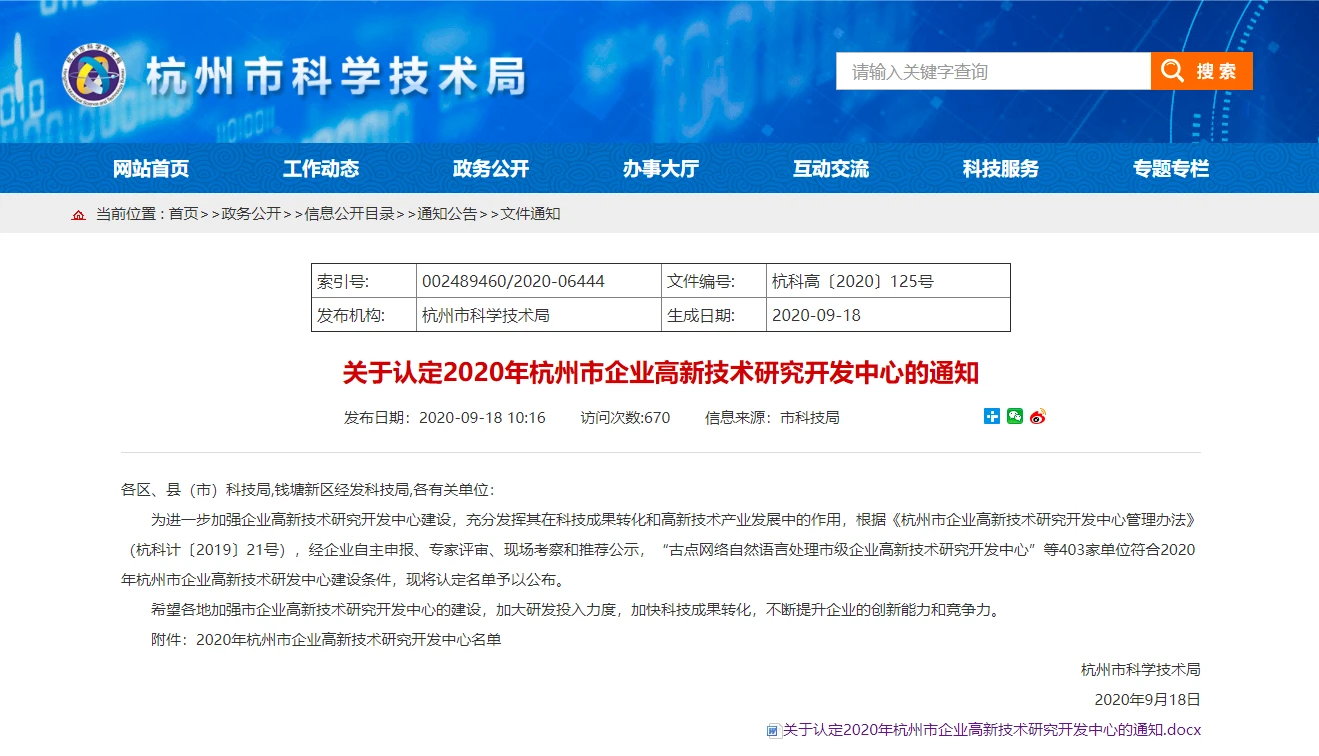Download the 通知.docx attachment link
This screenshot has height=756, width=1319.
pos(991,730)
